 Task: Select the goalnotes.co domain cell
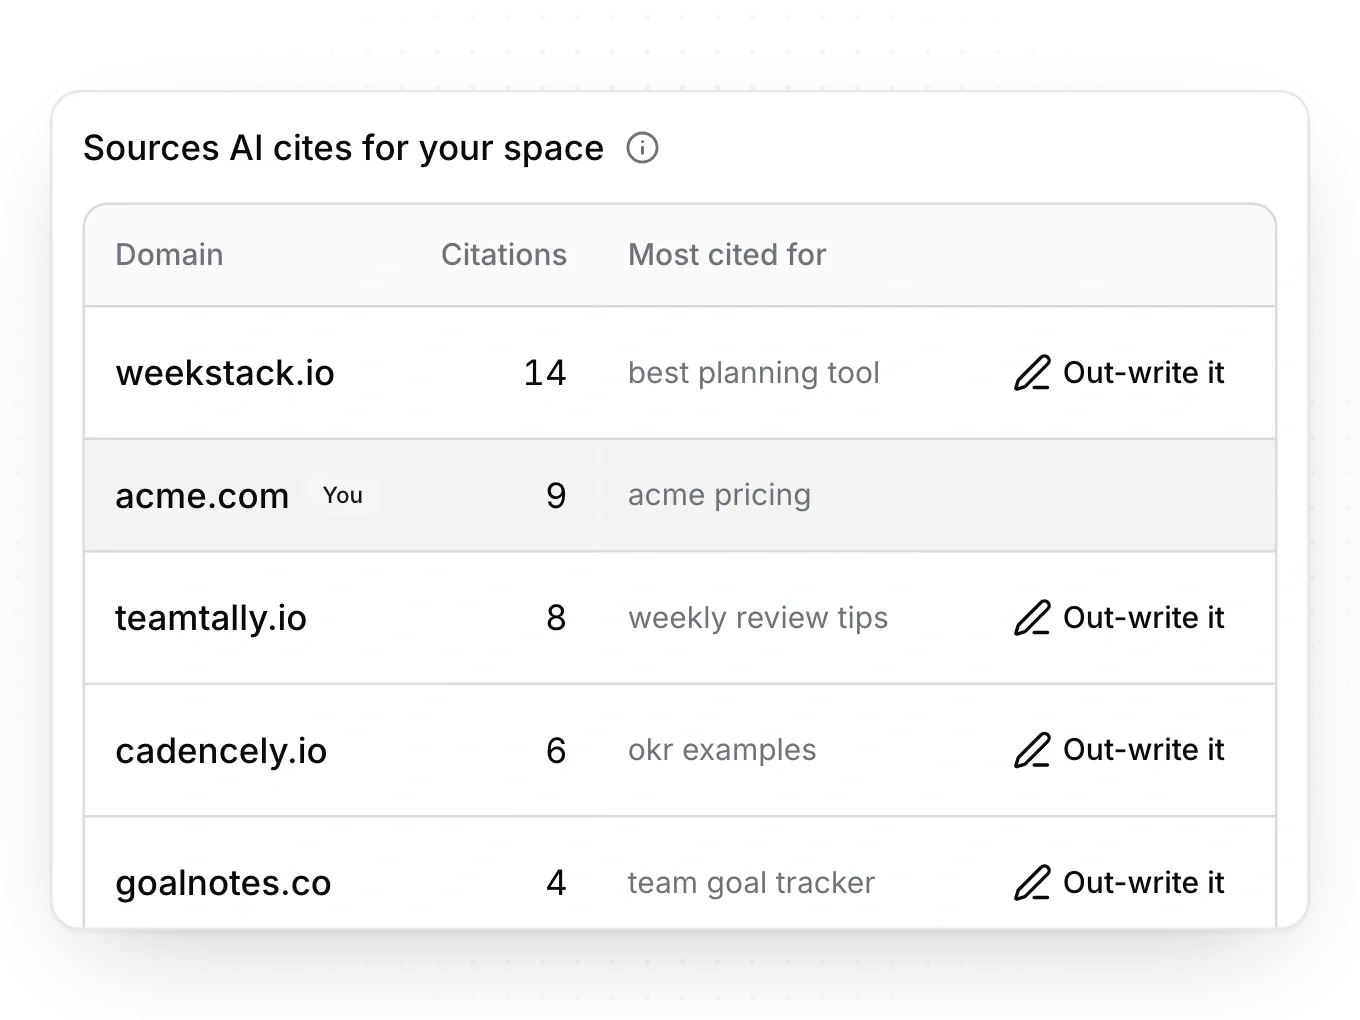click(223, 883)
